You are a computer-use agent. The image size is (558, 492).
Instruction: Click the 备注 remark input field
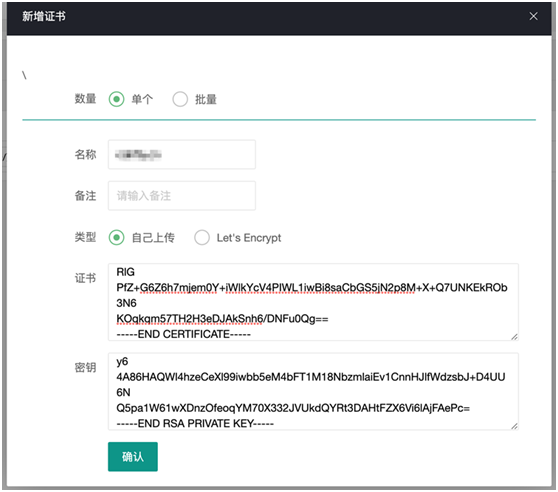click(x=182, y=196)
